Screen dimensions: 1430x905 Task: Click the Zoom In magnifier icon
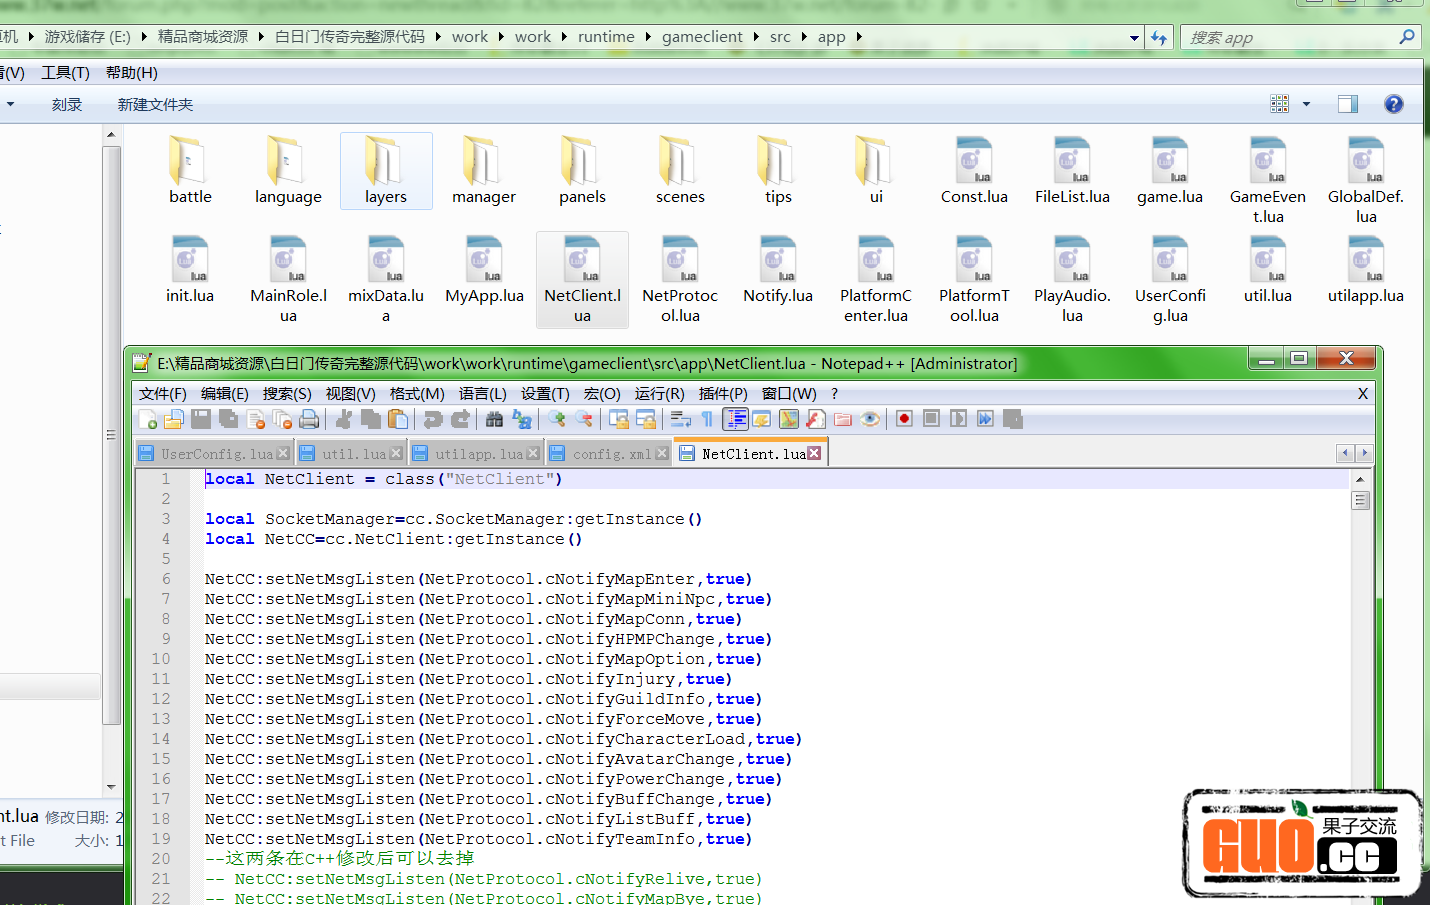(557, 419)
